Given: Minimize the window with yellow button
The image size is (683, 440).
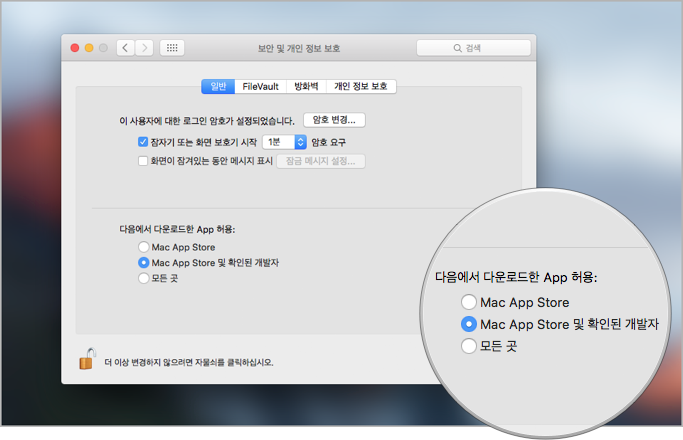Looking at the screenshot, I should 89,48.
